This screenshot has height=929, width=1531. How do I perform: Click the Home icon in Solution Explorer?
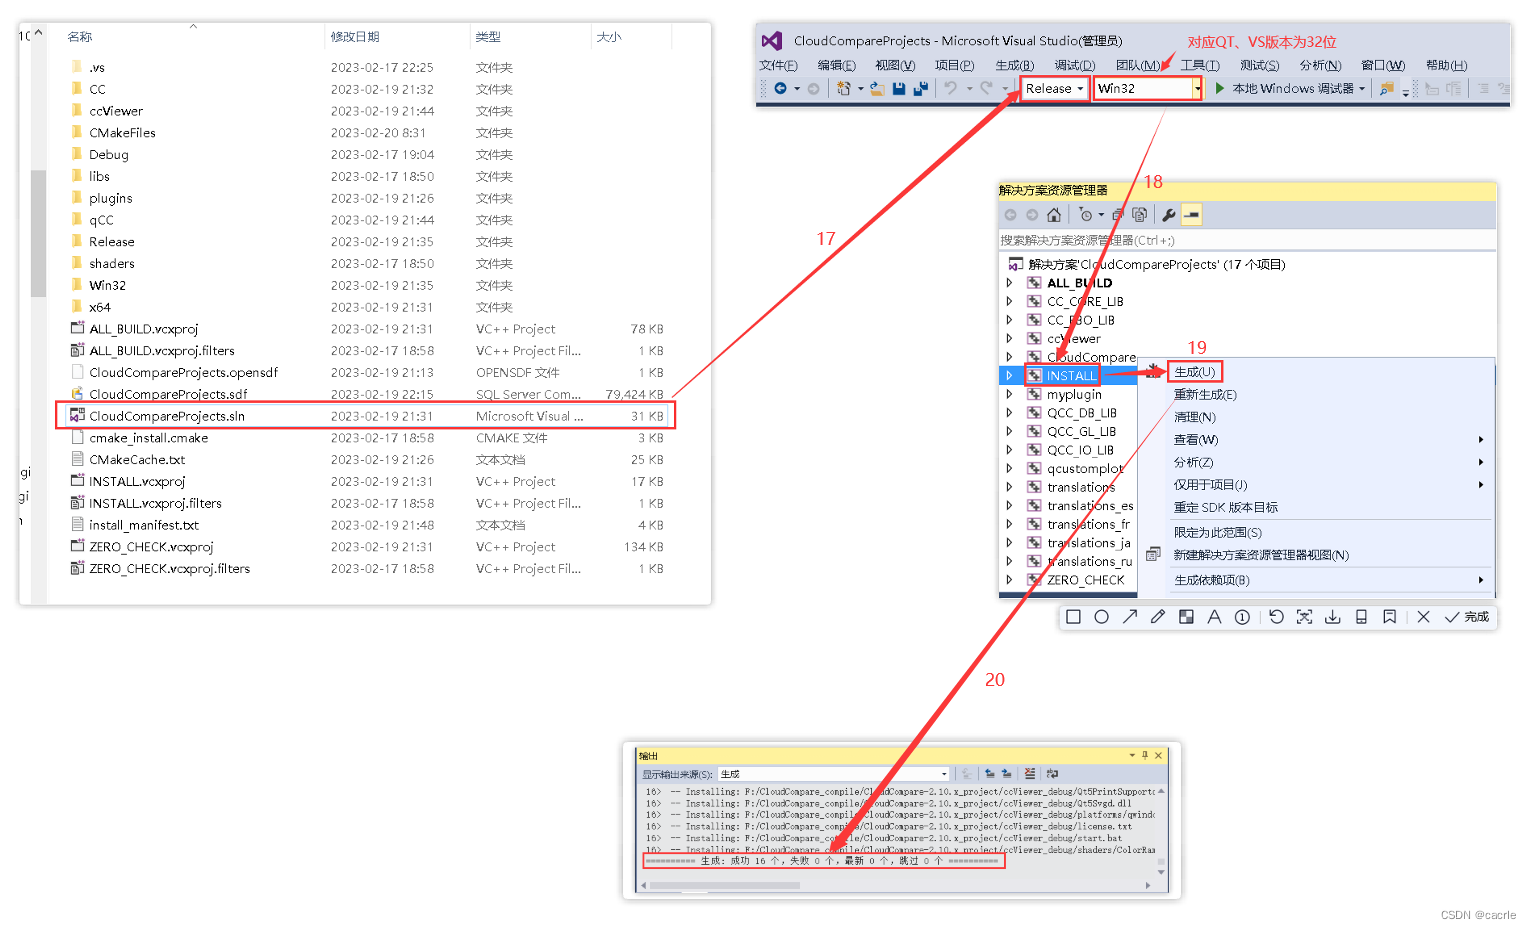tap(1053, 215)
